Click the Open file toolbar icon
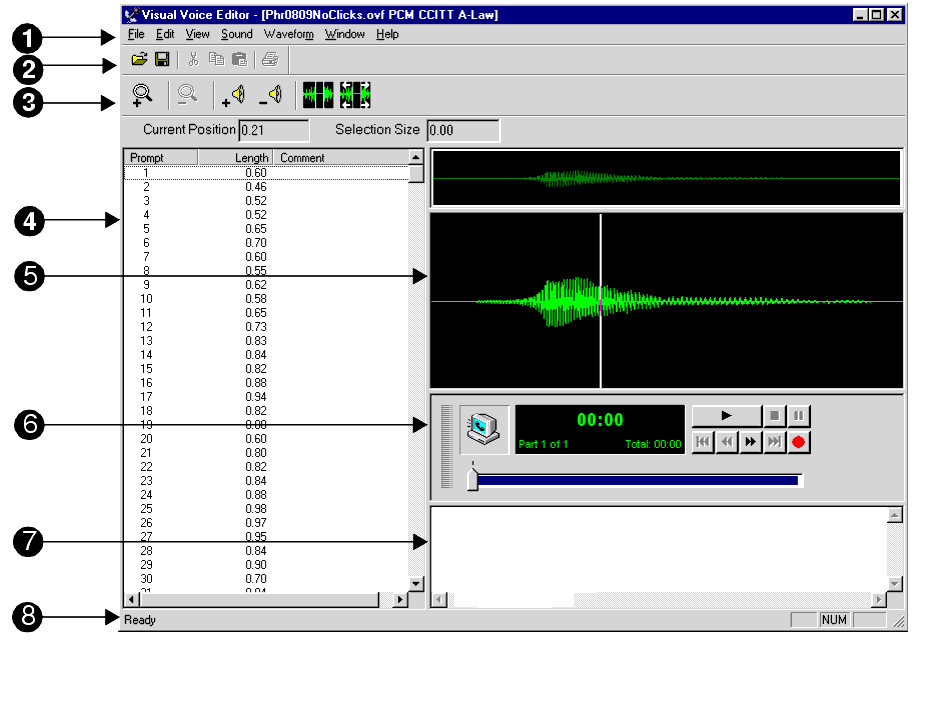 point(140,59)
